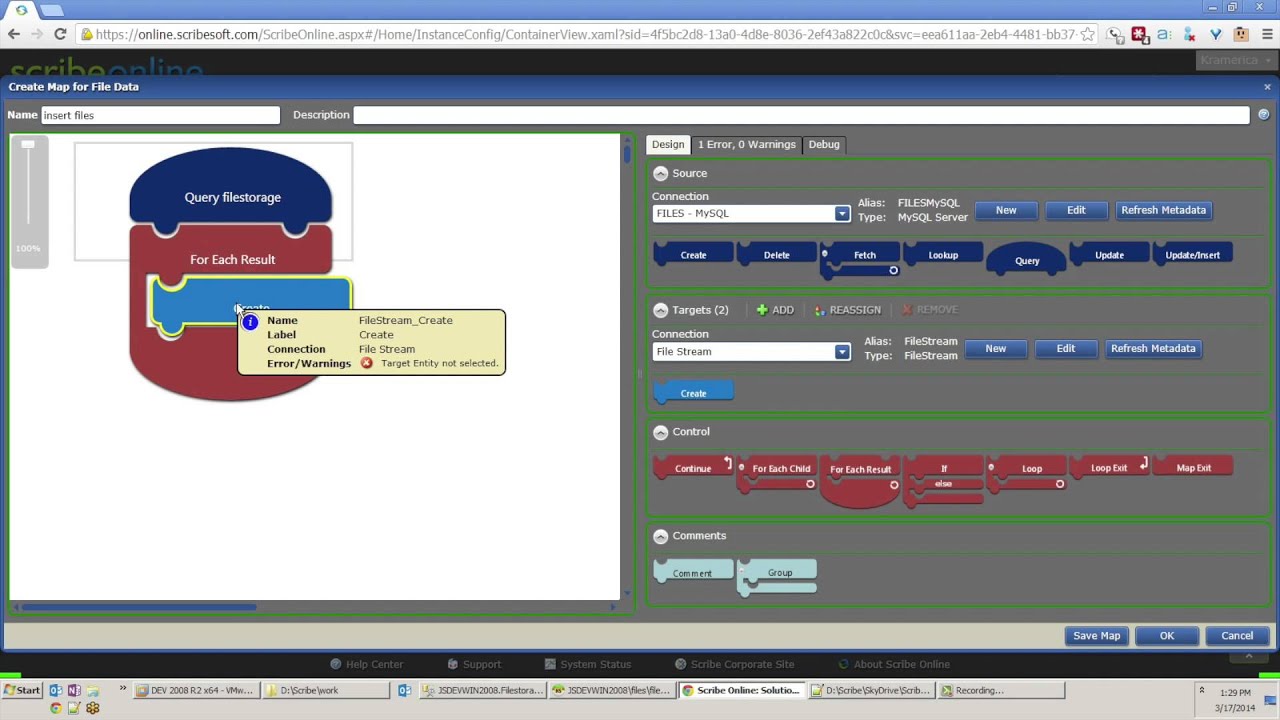The width and height of the screenshot is (1280, 720).
Task: Pick the Loop control block
Action: 1027,473
